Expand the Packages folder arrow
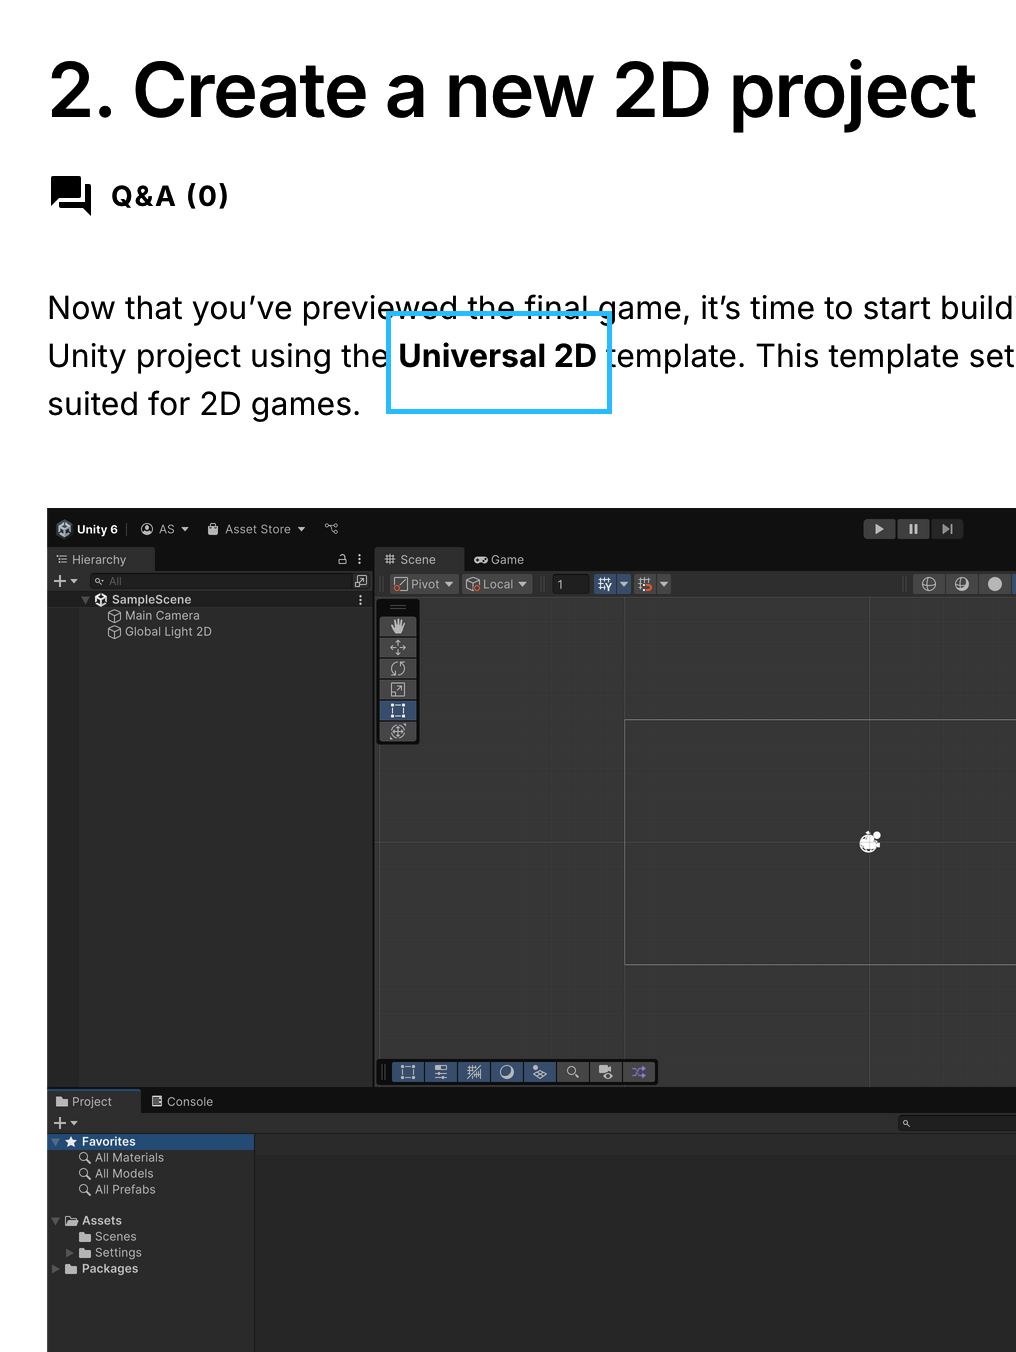Viewport: 1016px width, 1352px height. (56, 1269)
